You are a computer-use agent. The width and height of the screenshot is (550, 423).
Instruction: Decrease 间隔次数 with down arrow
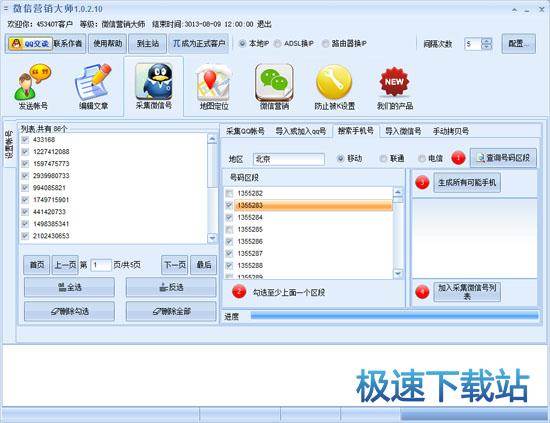[487, 47]
